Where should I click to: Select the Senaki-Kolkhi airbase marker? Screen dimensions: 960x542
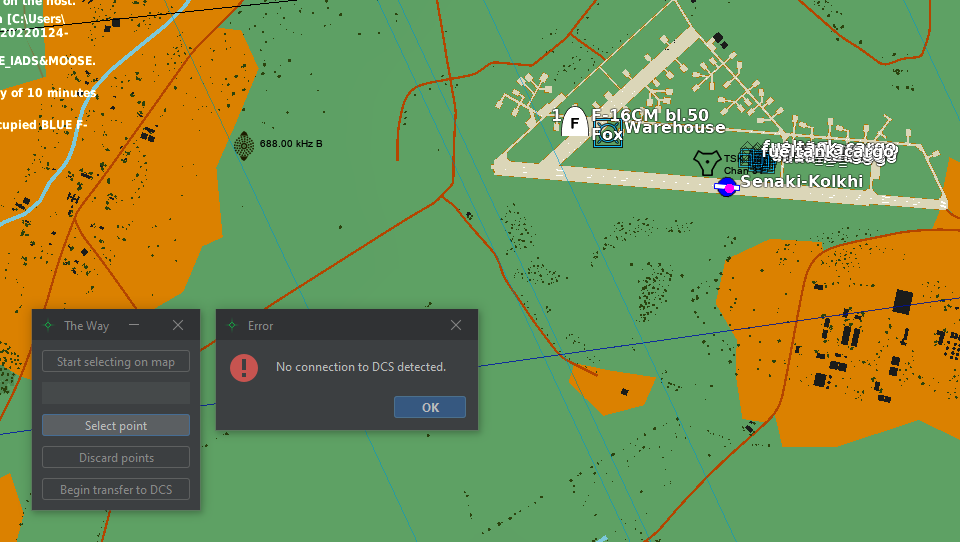(727, 187)
